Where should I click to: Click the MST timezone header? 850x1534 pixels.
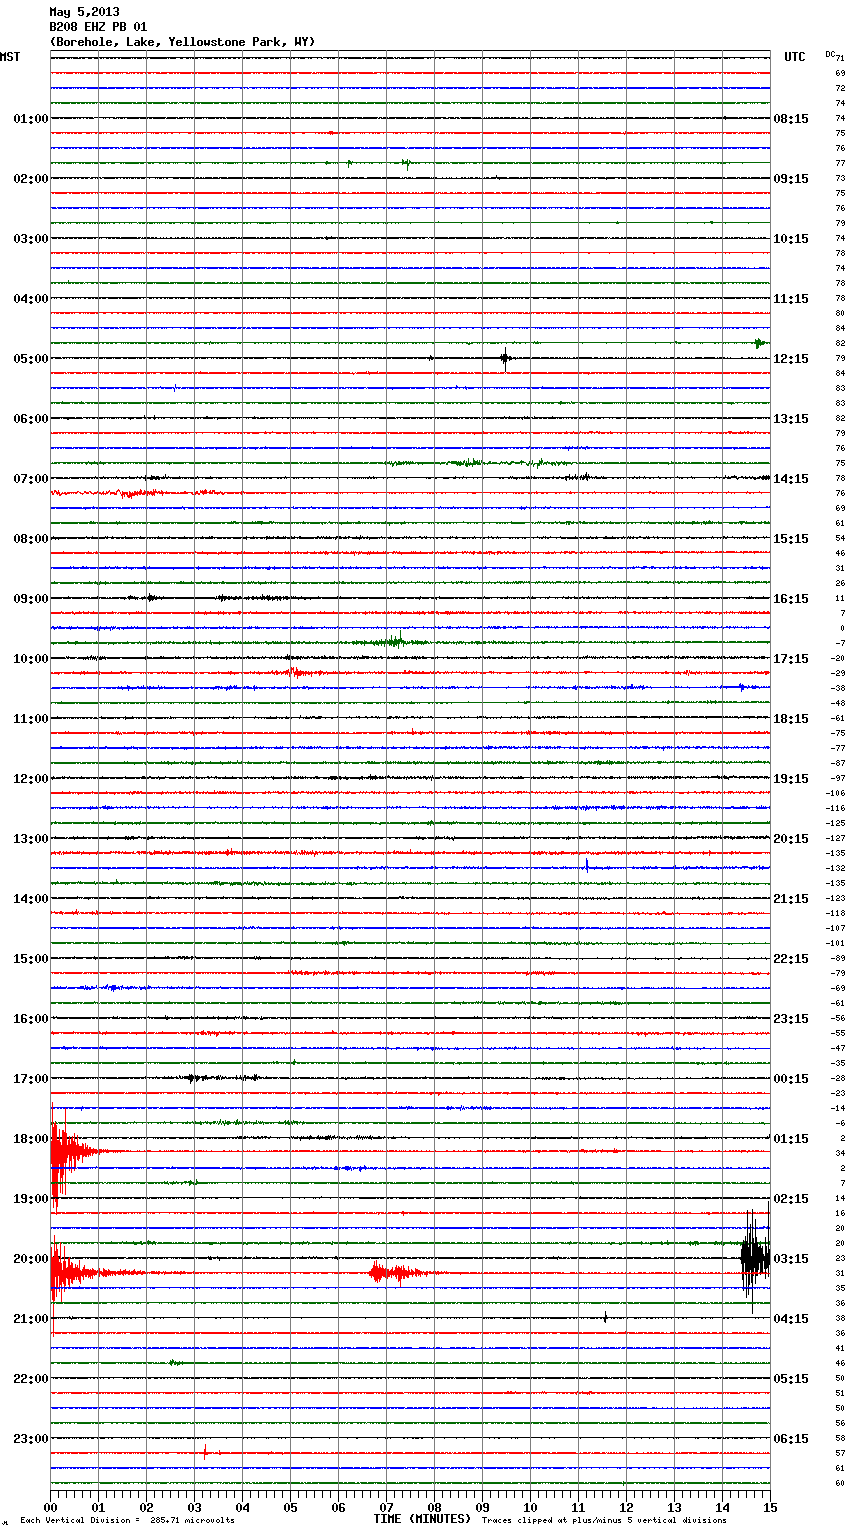coord(10,57)
